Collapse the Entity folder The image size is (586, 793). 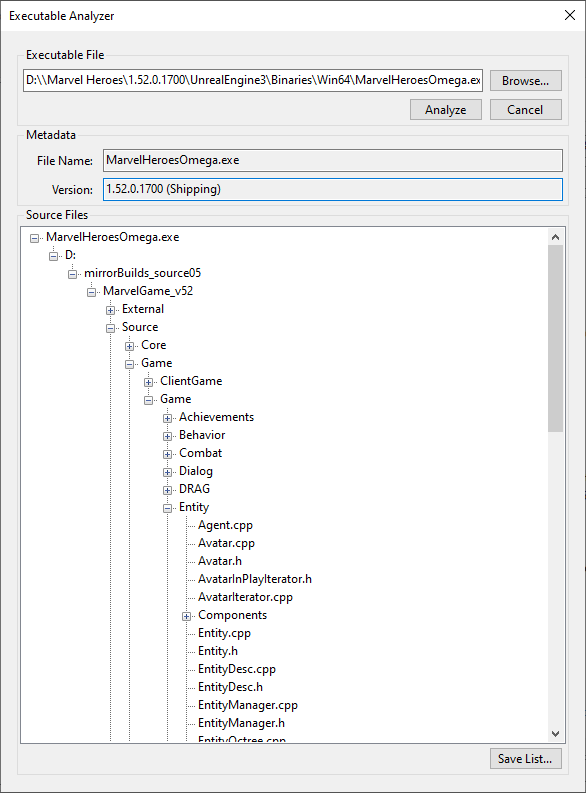167,508
